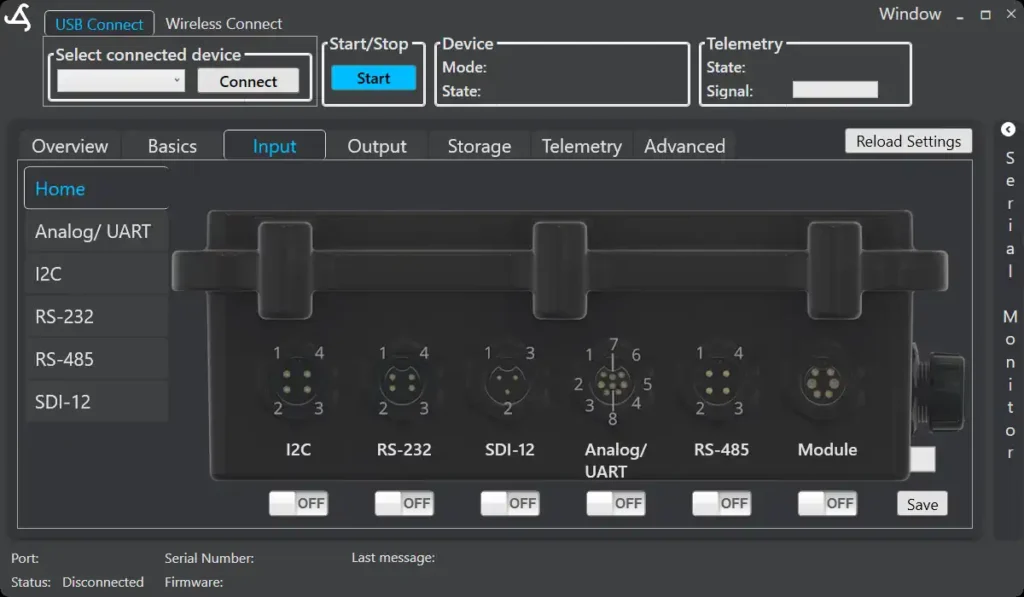Select the Analog/UART 8-pin connector image
Viewport: 1024px width, 597px height.
coord(613,383)
